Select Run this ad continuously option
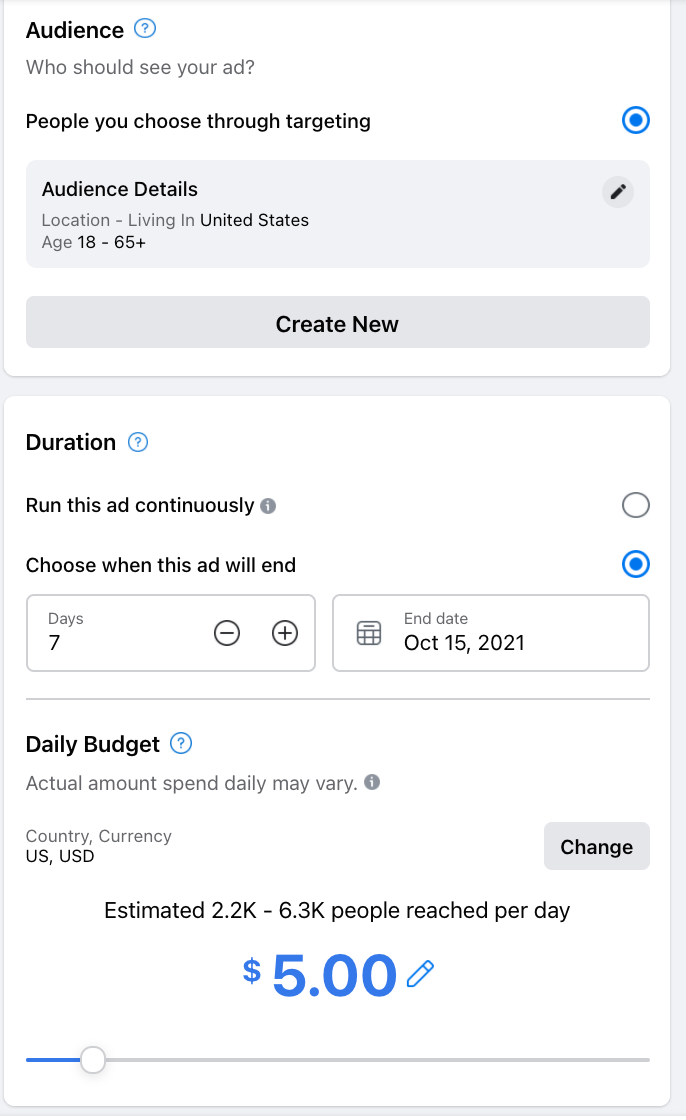Viewport: 686px width, 1120px height. point(635,505)
